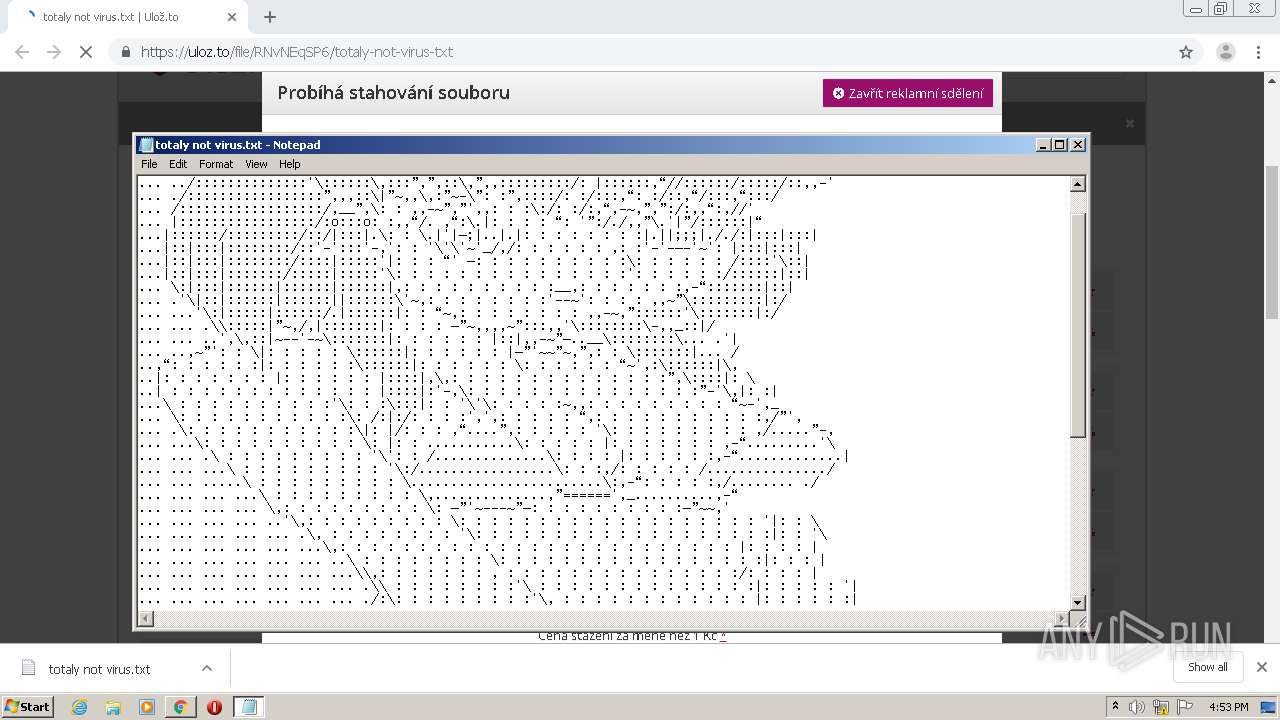Maximize the Notepad window
This screenshot has height=720, width=1280.
[x=1060, y=145]
